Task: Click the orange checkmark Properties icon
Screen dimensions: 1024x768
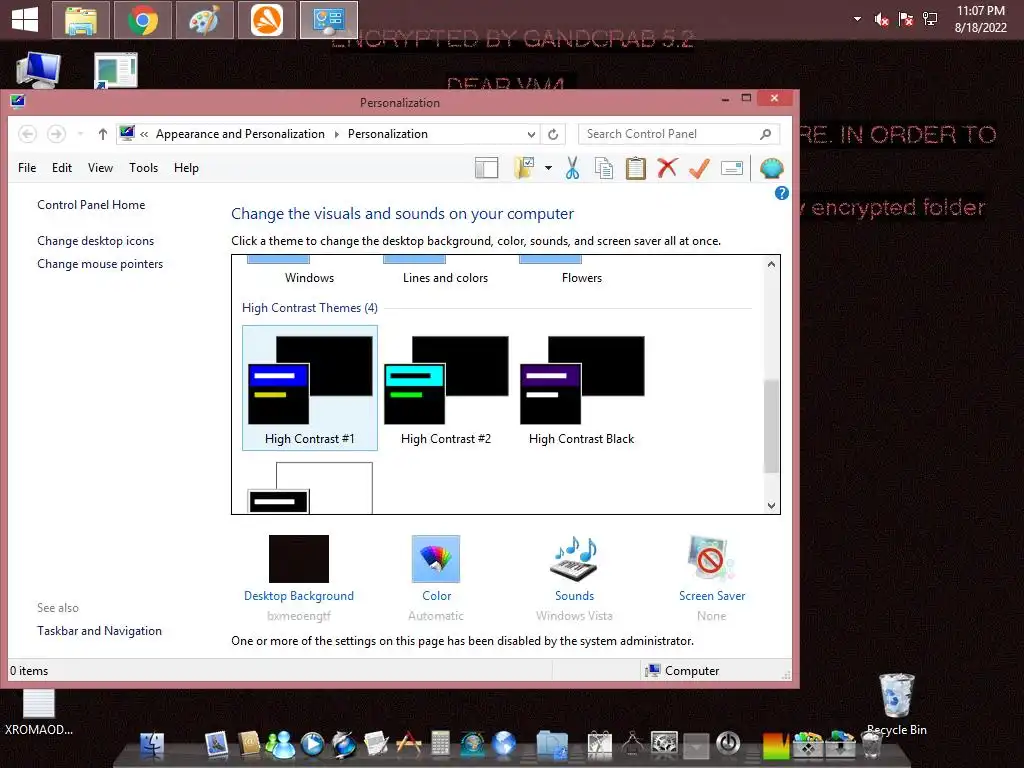Action: (x=699, y=168)
